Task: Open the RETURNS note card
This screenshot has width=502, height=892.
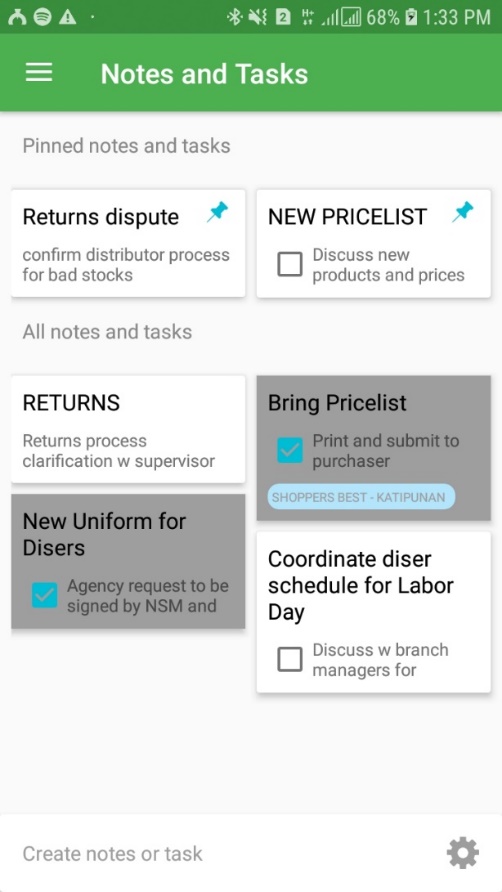Action: [128, 430]
